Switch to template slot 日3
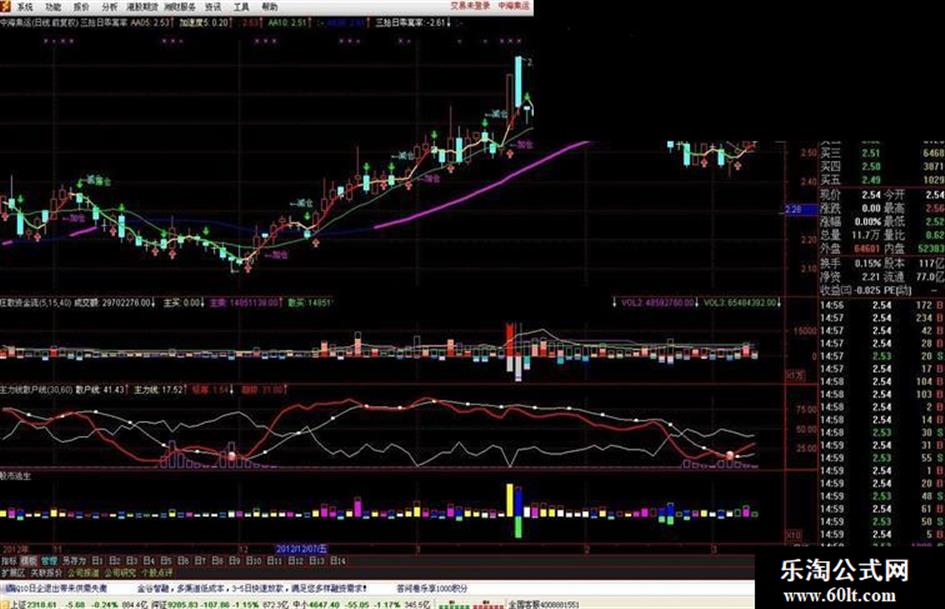This screenshot has height=609, width=945. [133, 561]
